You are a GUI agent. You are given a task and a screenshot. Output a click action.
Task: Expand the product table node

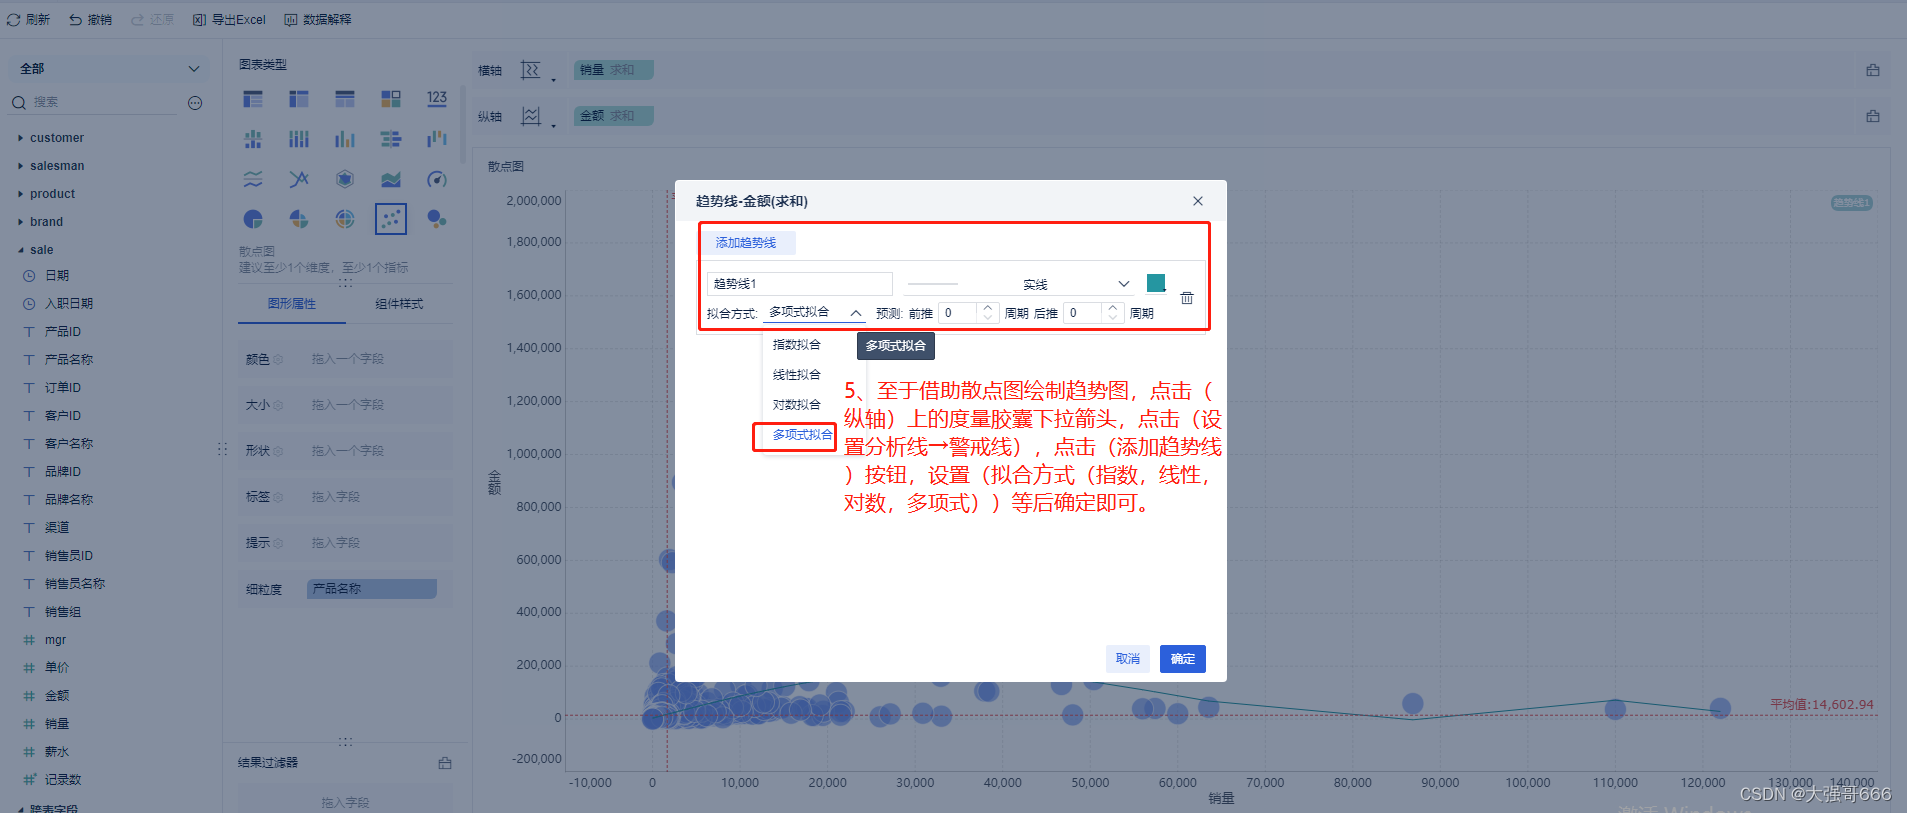[x=20, y=194]
